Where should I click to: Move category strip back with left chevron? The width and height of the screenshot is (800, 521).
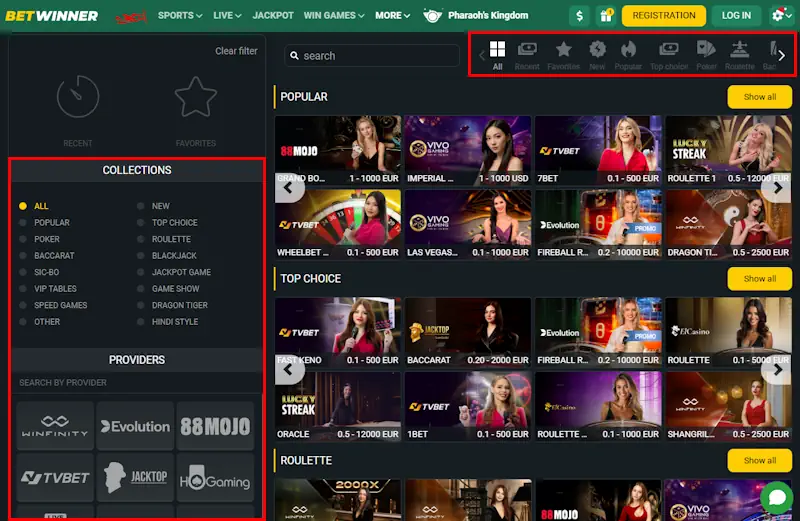(481, 55)
